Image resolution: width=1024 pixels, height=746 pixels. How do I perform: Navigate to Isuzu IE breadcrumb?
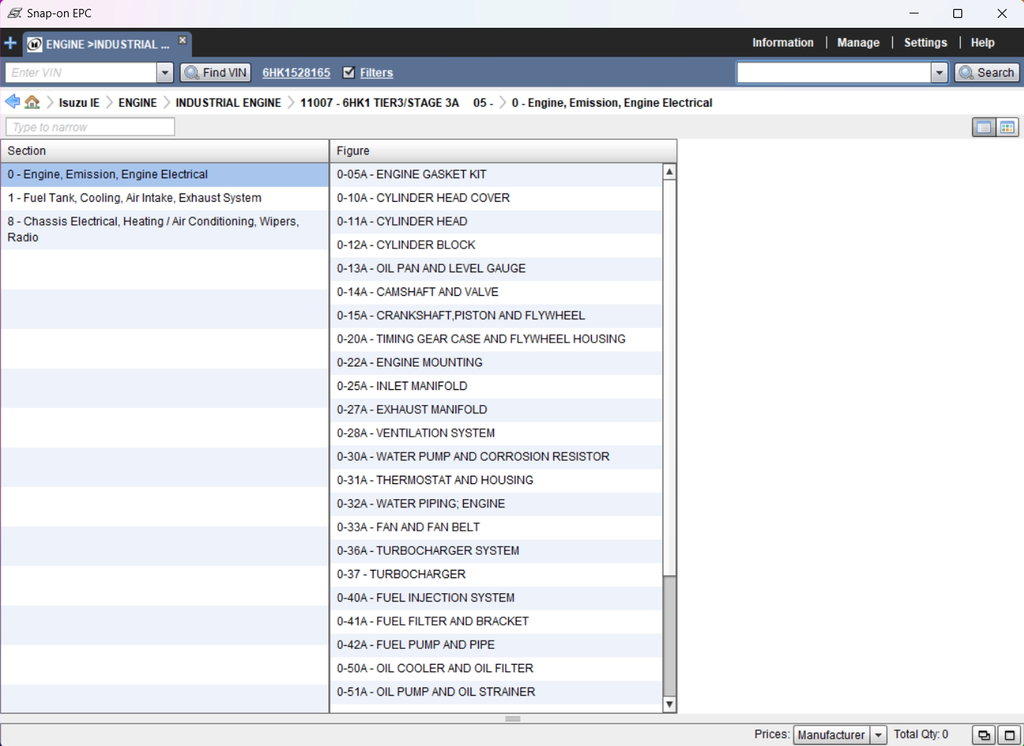pos(79,103)
